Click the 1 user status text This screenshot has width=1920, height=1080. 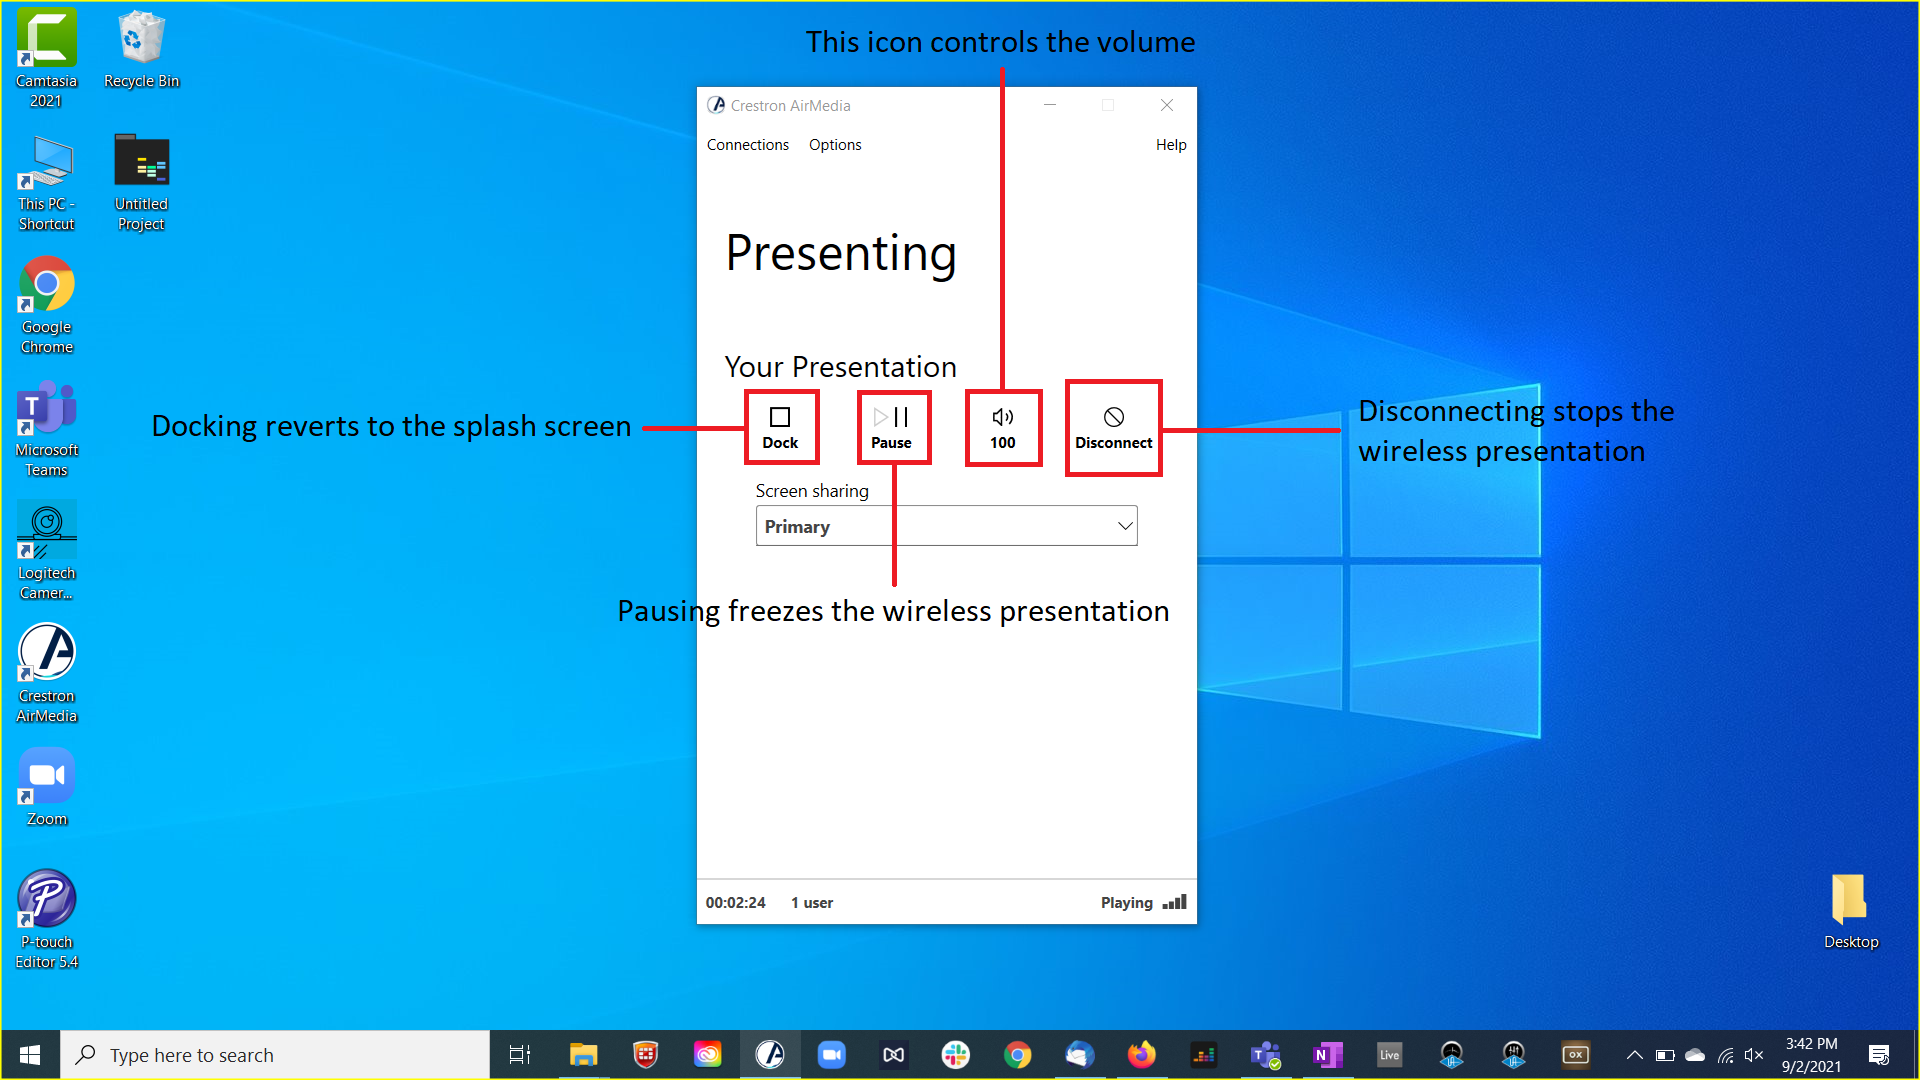811,903
